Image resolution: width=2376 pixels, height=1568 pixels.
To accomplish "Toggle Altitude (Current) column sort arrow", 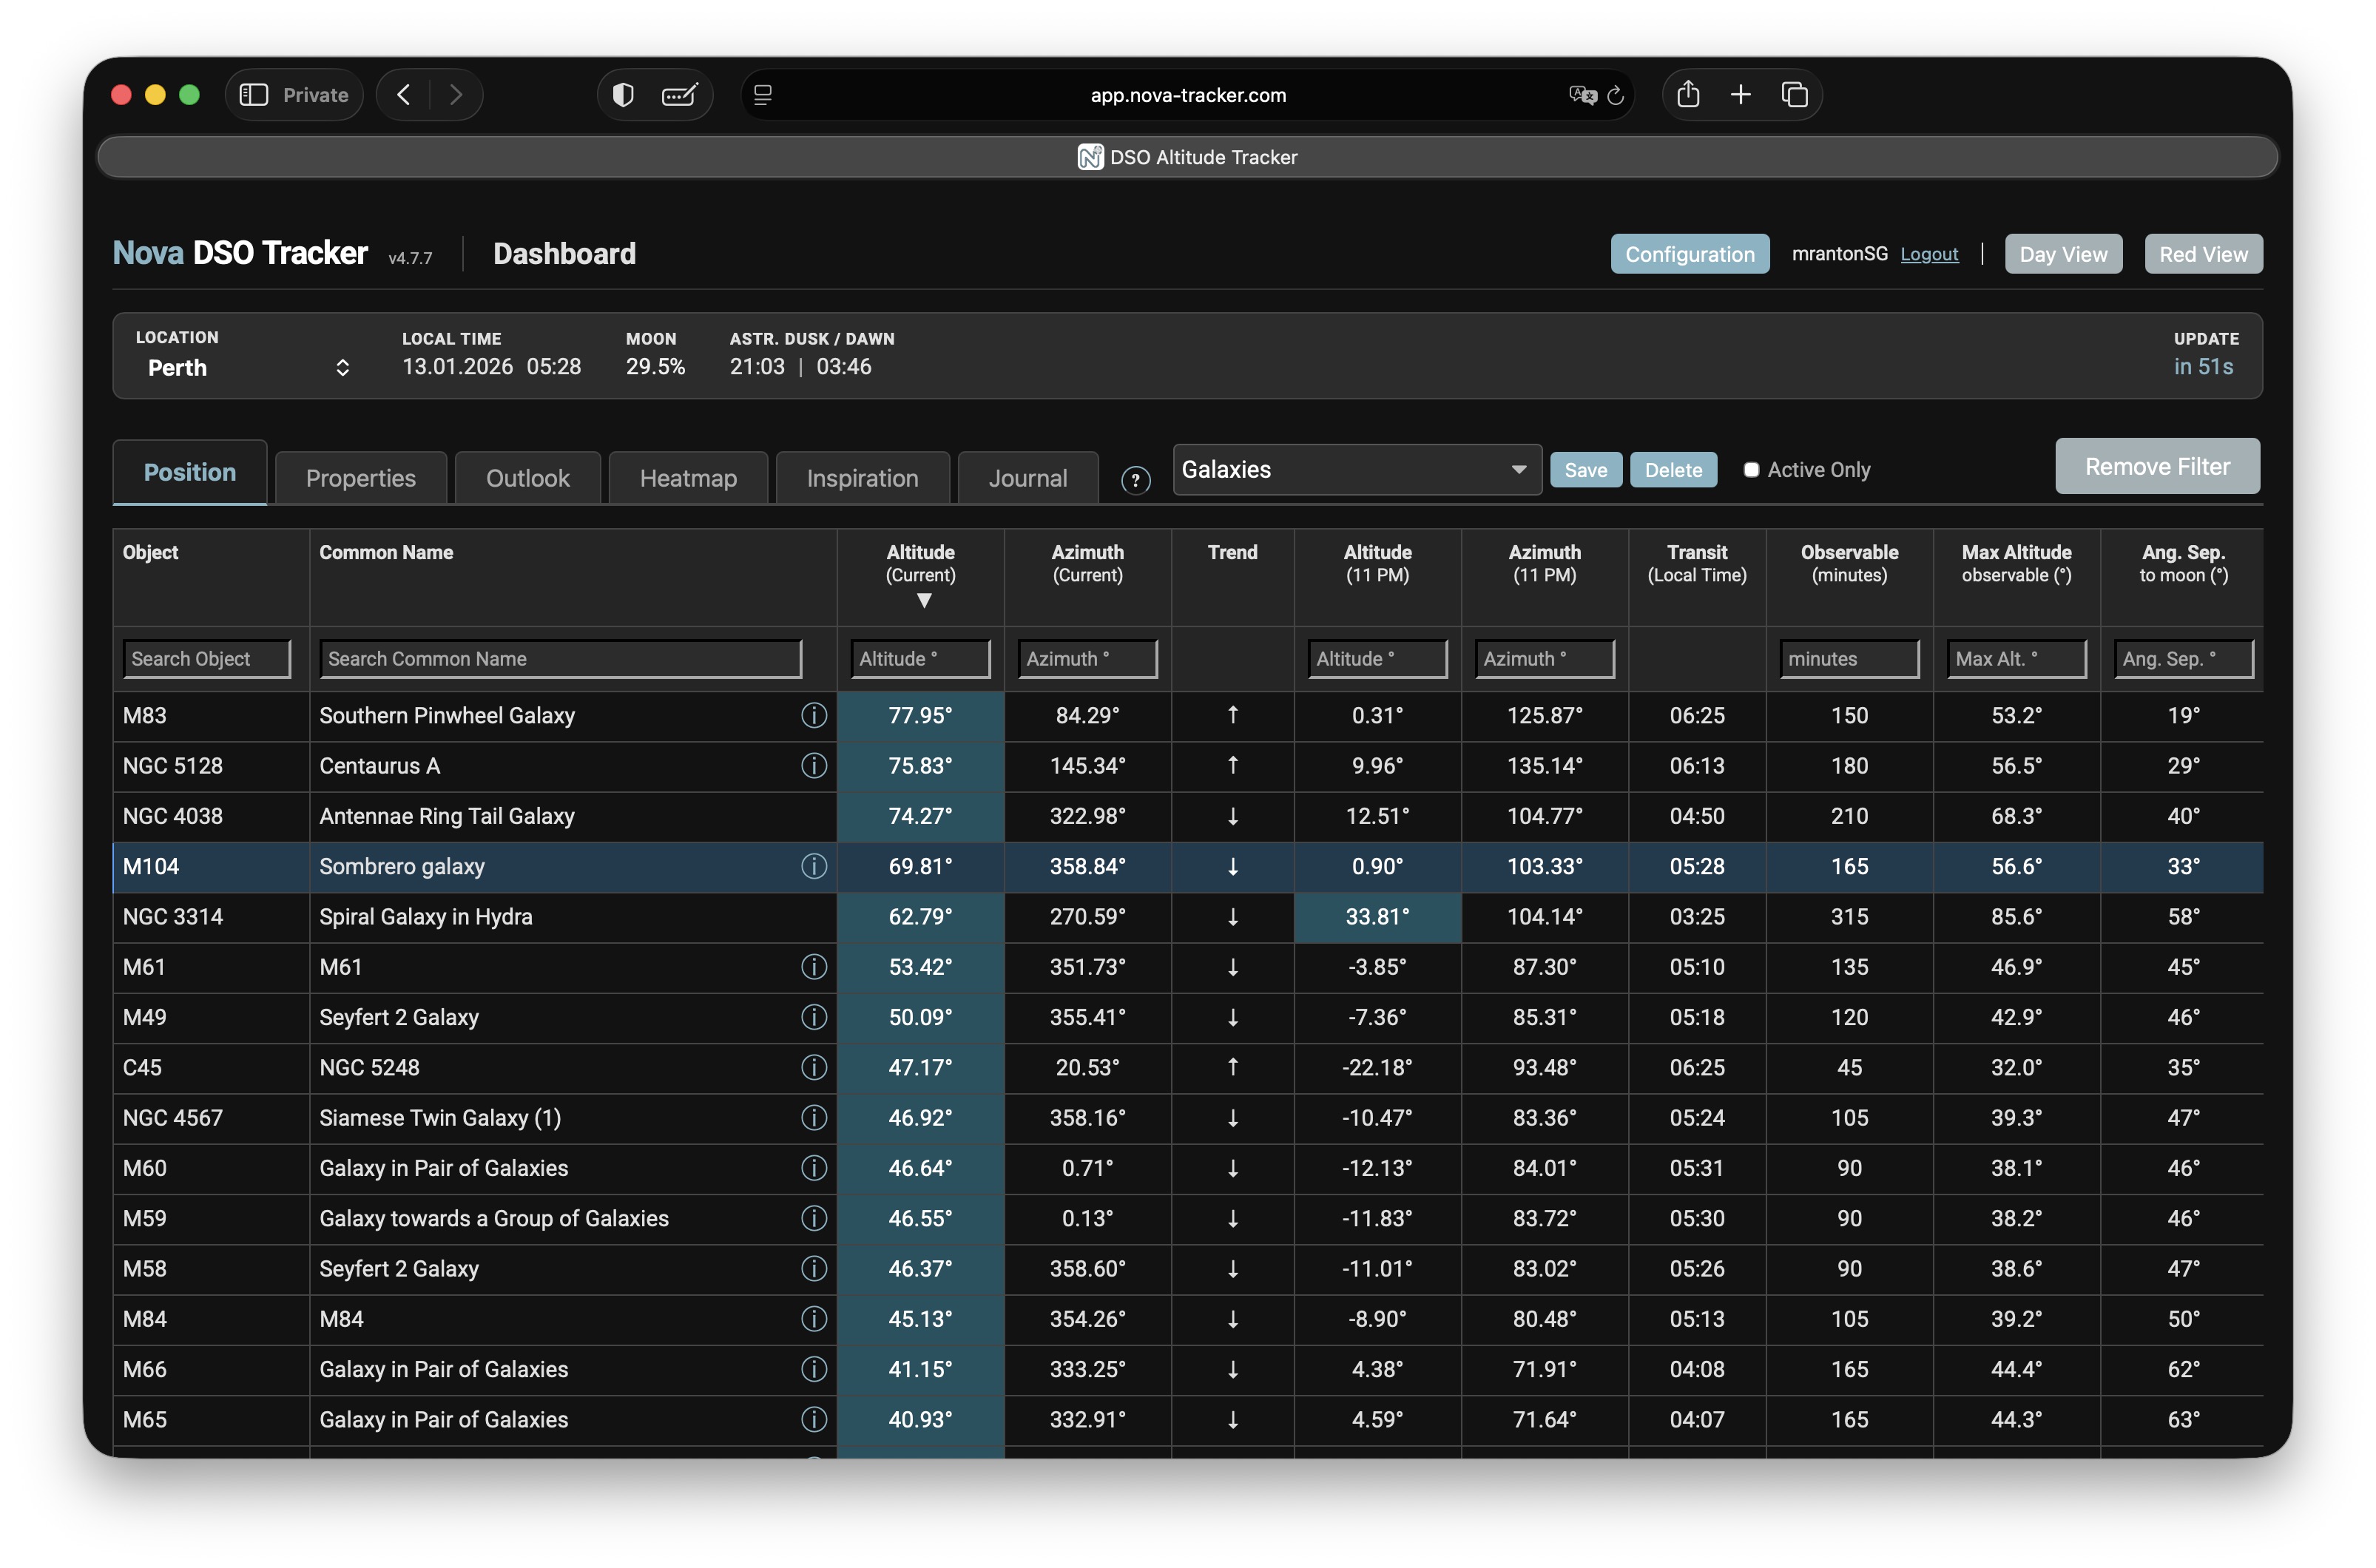I will (923, 601).
